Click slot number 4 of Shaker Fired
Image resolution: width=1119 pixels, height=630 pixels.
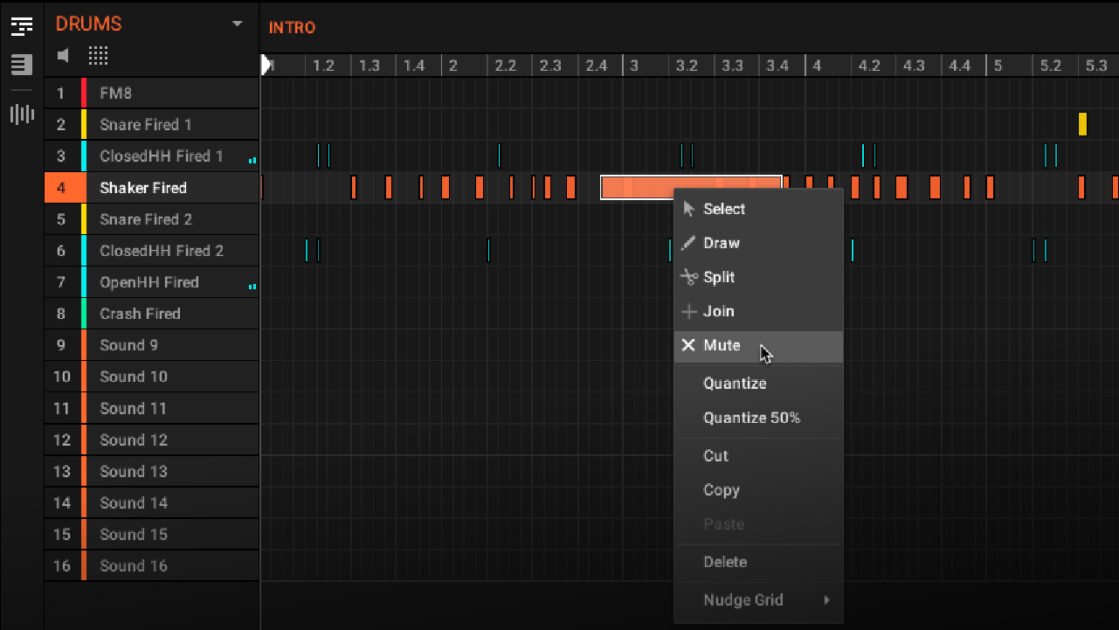61,188
